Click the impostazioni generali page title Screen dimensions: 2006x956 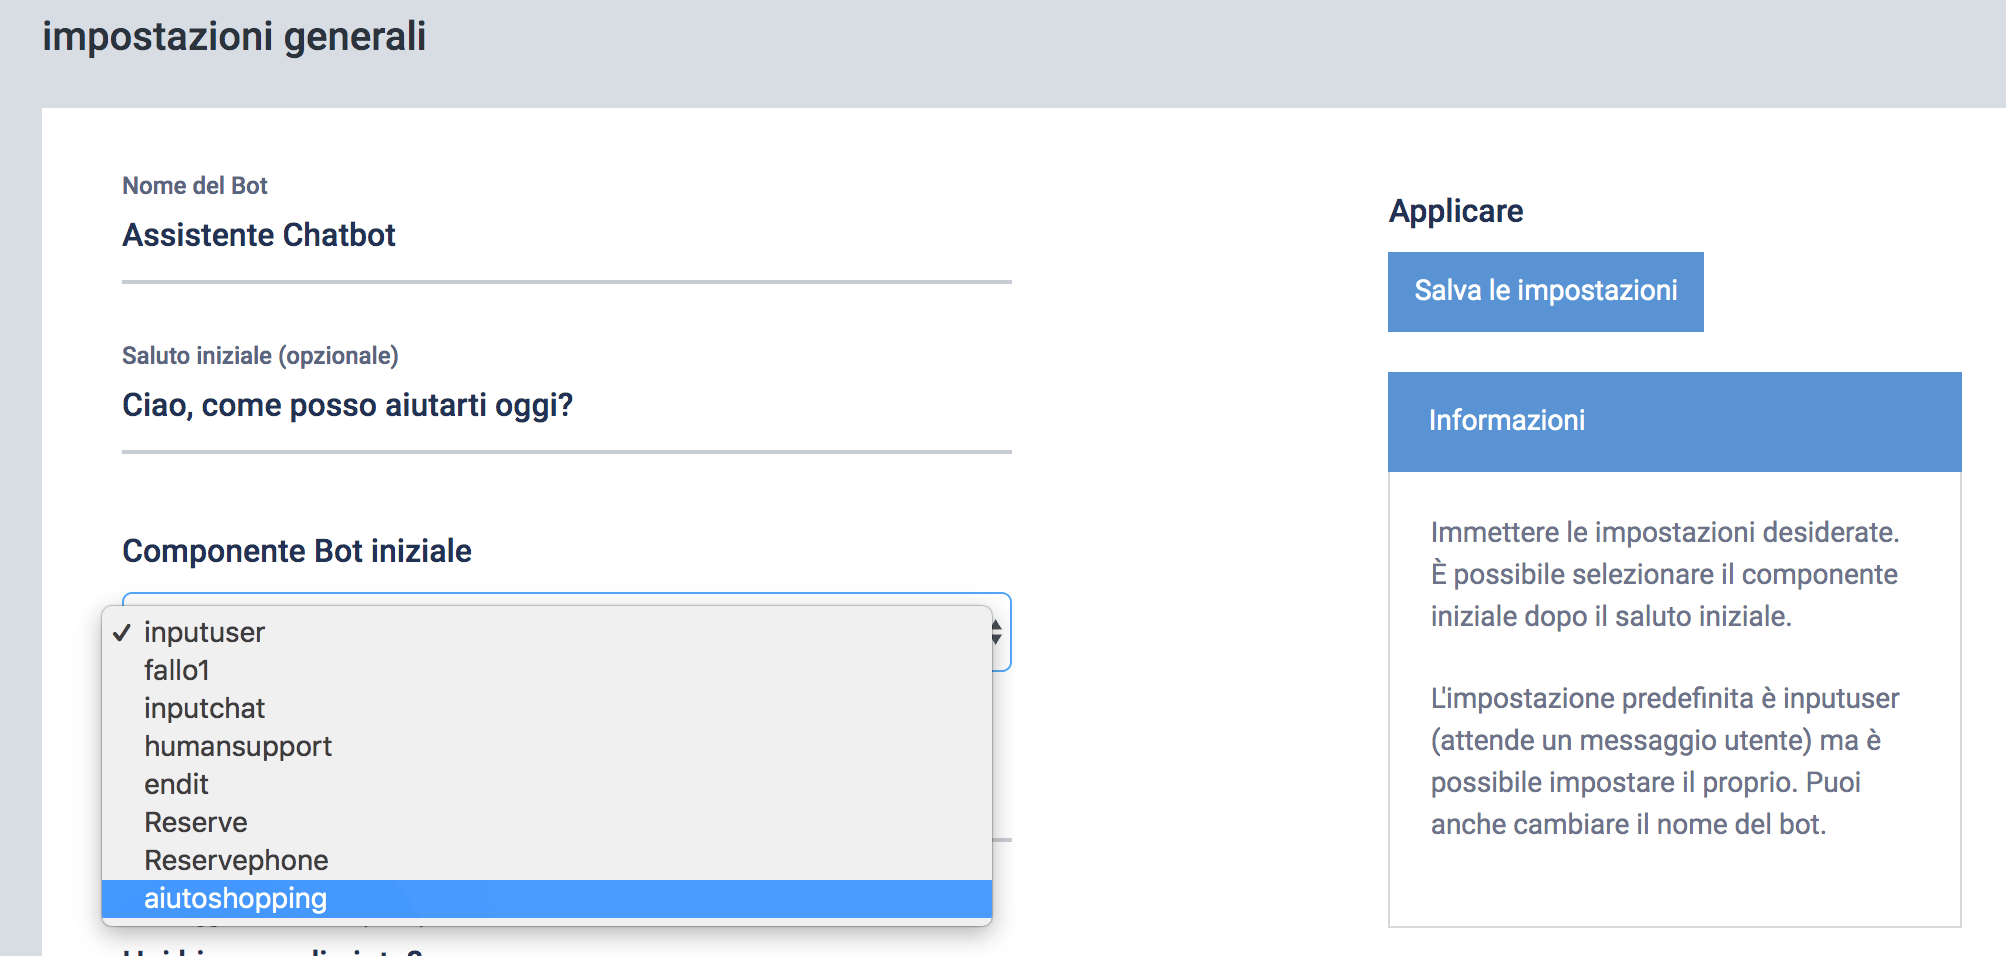coord(234,36)
